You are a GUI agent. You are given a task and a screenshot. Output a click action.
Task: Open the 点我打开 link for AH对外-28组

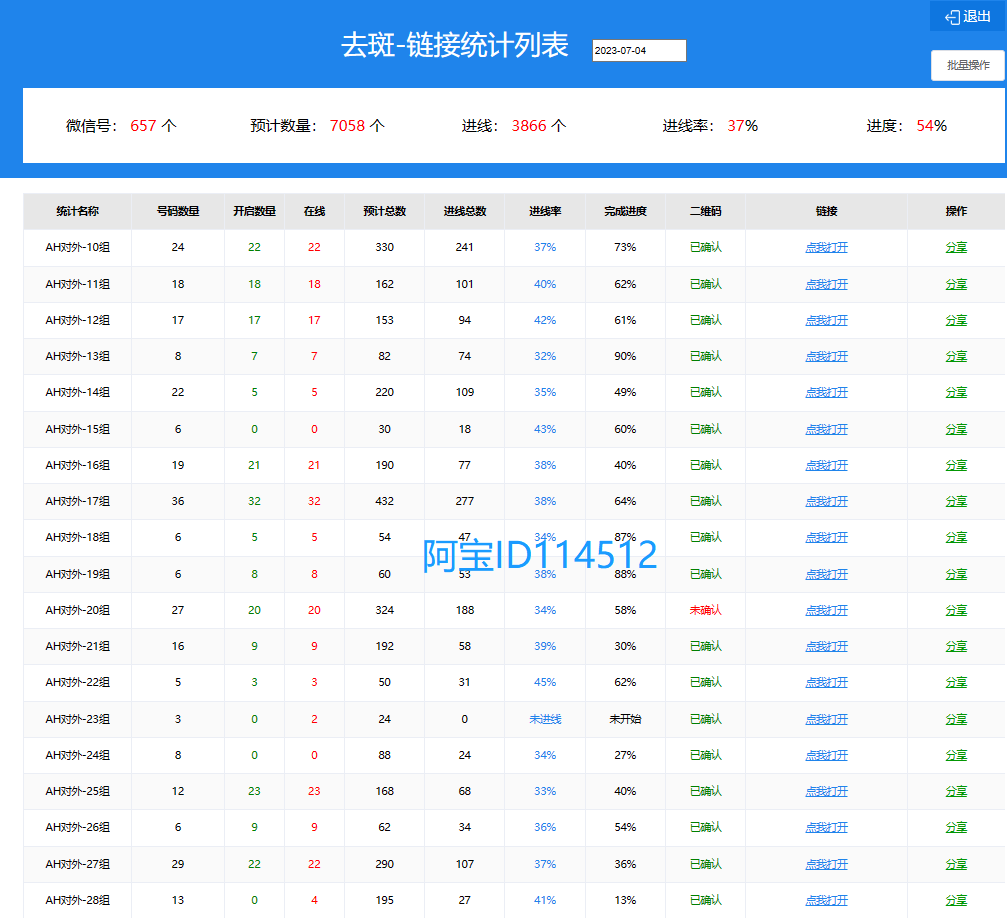point(827,901)
